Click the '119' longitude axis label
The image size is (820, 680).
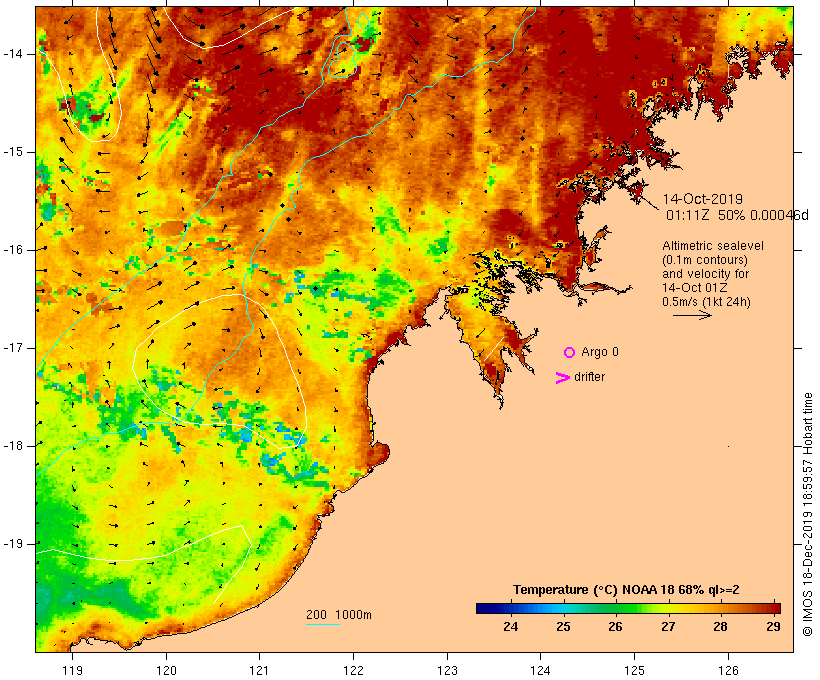[72, 671]
